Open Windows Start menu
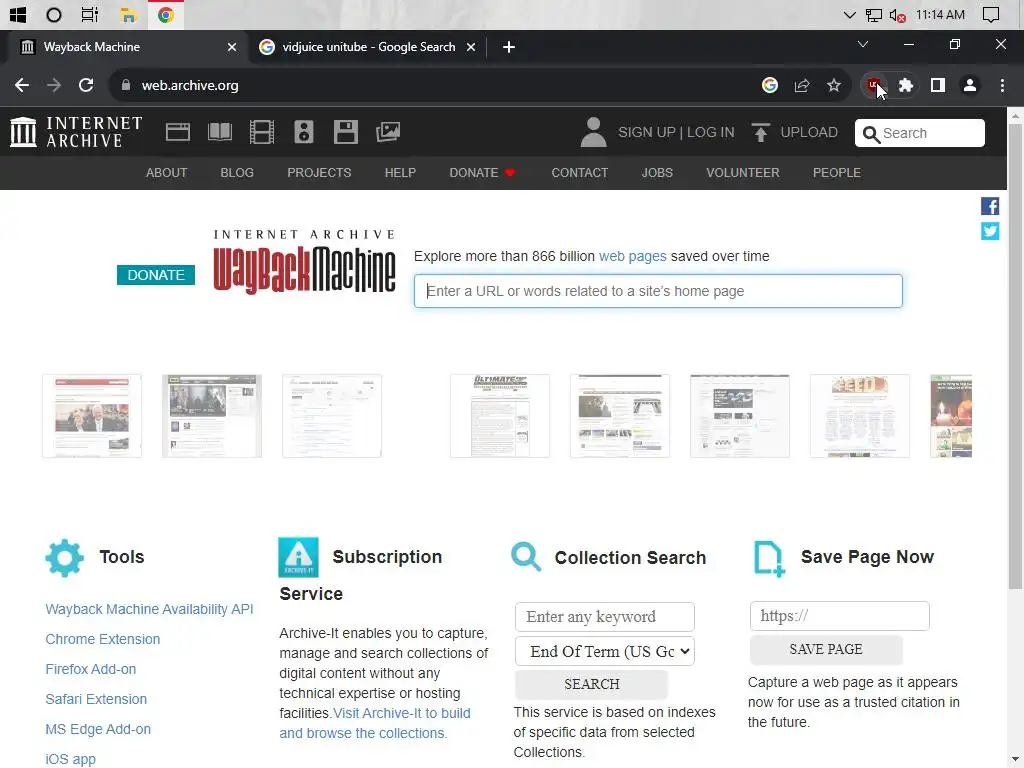 pos(18,14)
